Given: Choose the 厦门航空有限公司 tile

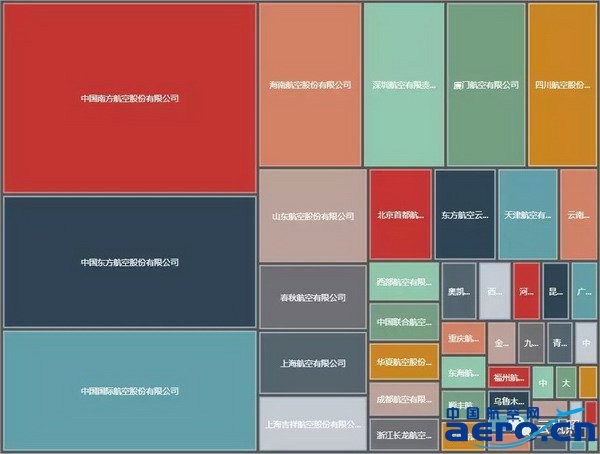Looking at the screenshot, I should pyautogui.click(x=486, y=85).
